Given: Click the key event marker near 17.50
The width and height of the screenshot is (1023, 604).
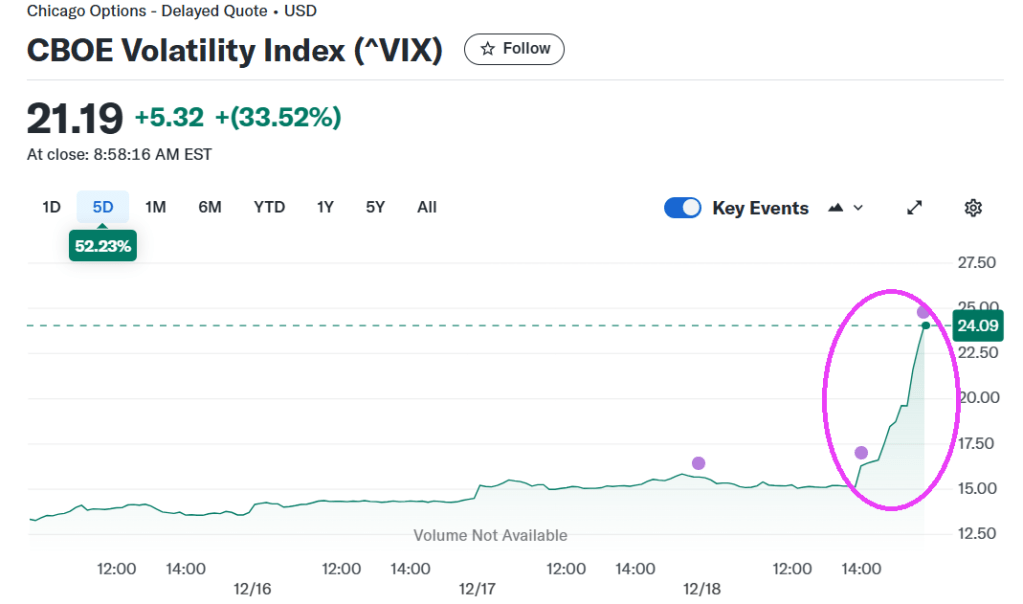Looking at the screenshot, I should pyautogui.click(x=861, y=453).
